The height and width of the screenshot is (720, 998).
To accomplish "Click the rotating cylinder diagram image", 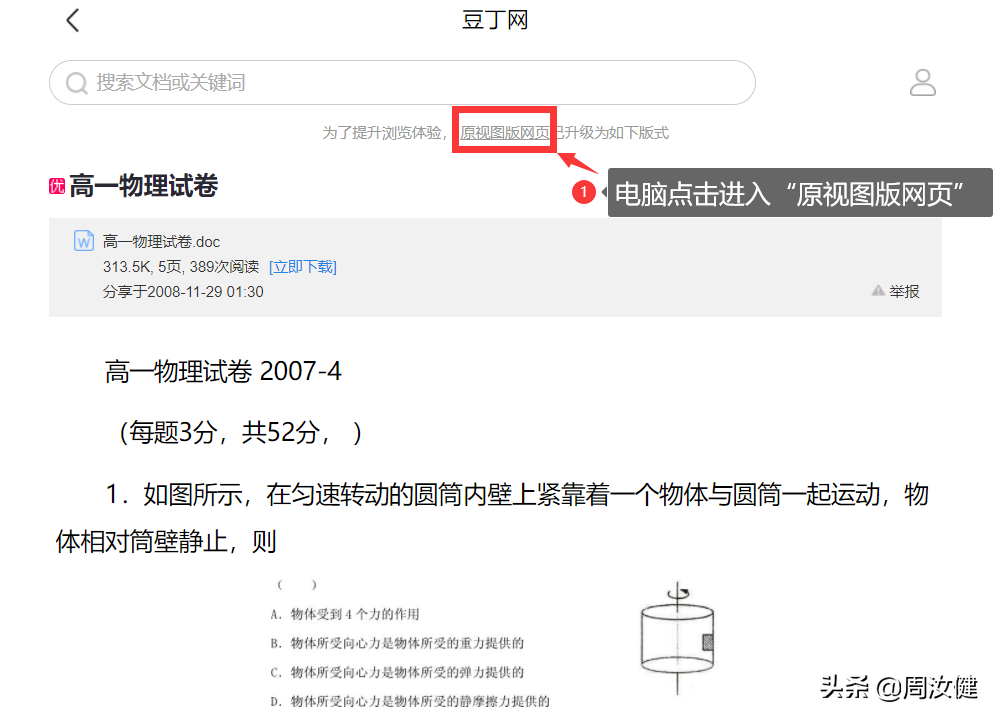I will coord(677,638).
